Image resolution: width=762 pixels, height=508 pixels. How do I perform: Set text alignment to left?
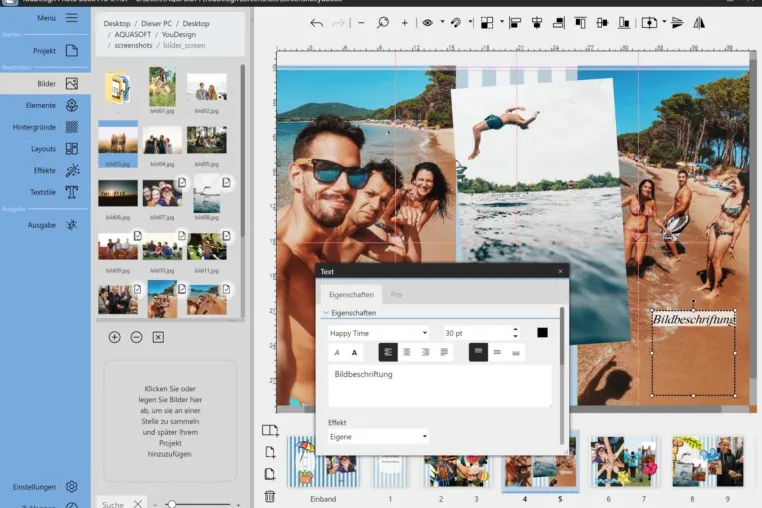pos(388,352)
